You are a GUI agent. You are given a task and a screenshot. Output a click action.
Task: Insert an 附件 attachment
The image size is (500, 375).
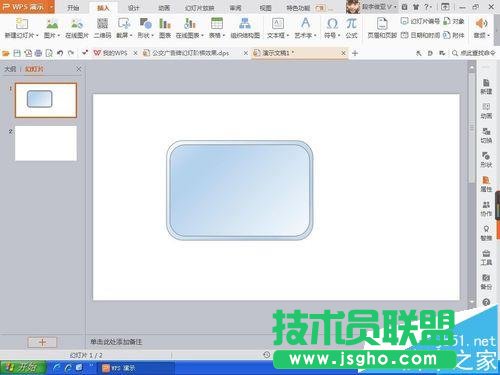click(454, 35)
